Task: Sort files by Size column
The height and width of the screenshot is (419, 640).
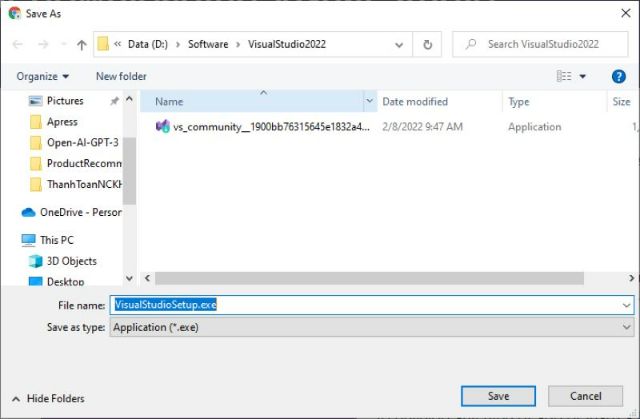Action: 621,102
